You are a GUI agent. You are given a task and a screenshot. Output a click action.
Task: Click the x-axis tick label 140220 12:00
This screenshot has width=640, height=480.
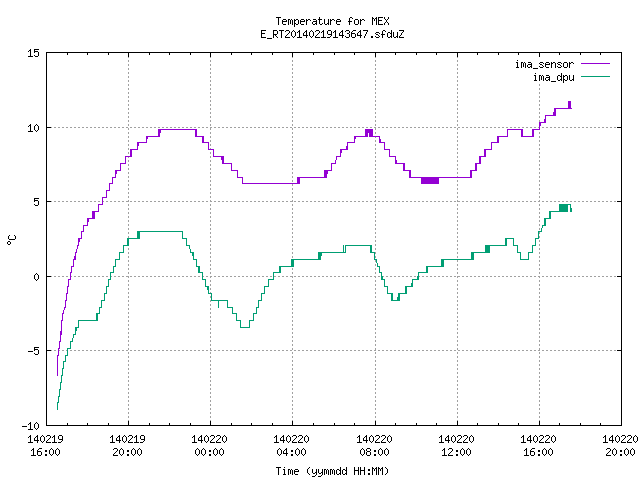456,446
